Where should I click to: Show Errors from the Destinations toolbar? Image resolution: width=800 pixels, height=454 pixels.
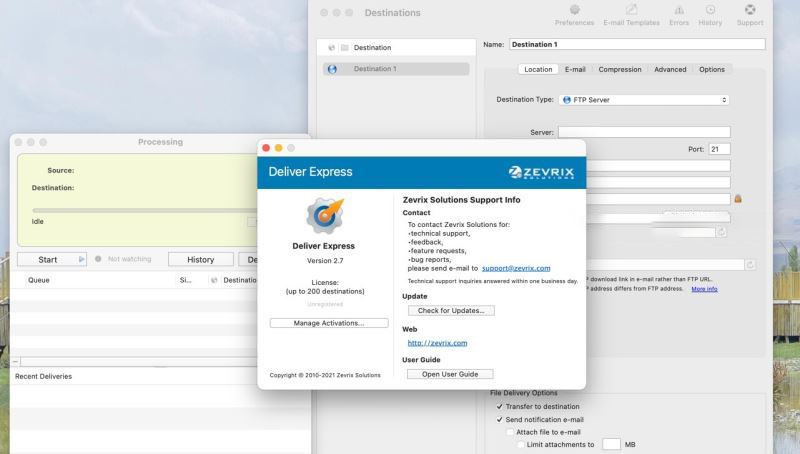click(679, 15)
